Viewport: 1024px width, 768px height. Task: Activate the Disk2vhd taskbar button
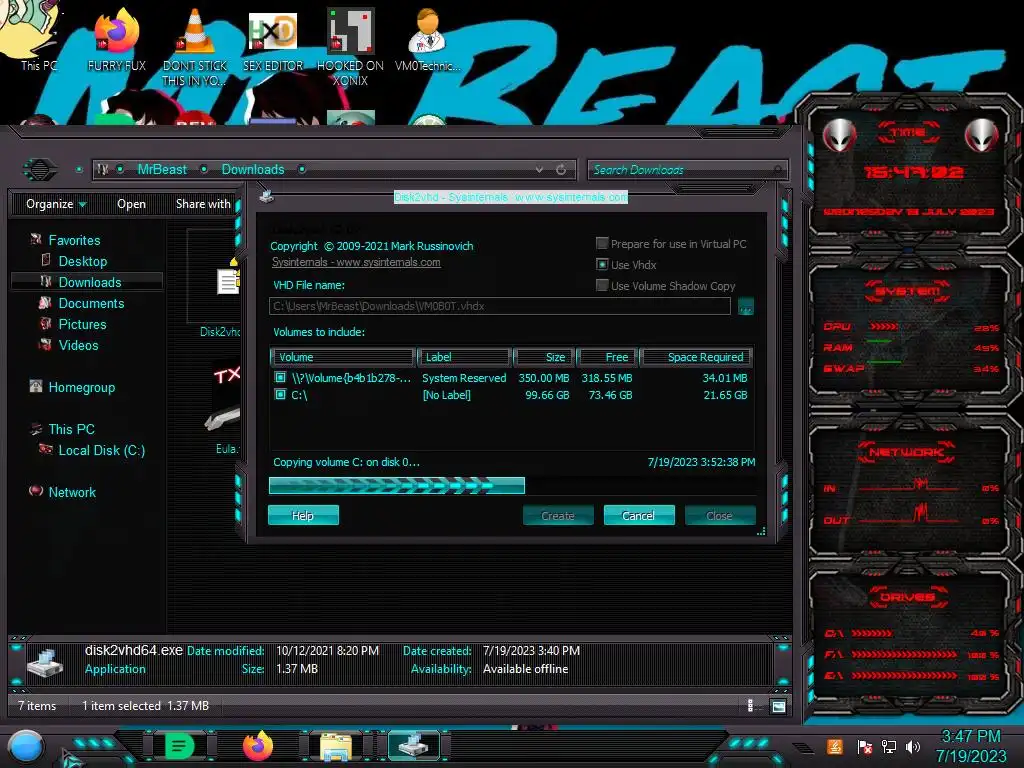tap(413, 746)
